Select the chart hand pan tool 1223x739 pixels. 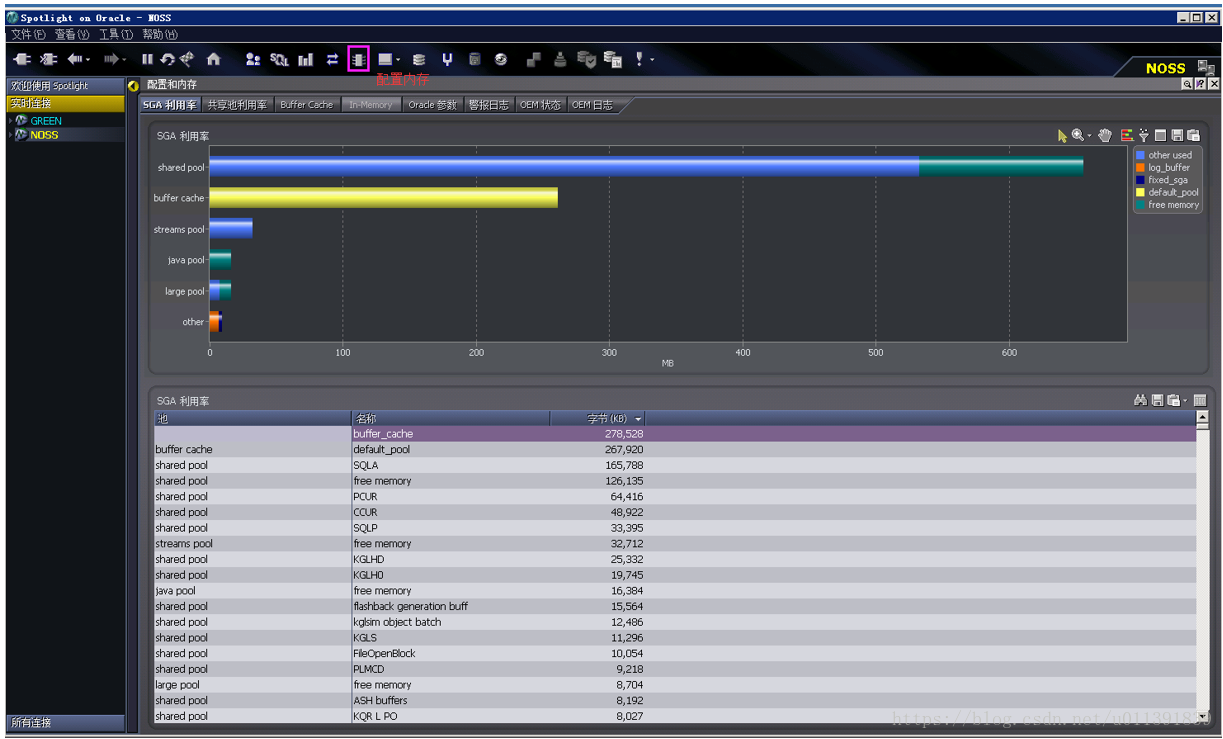(x=1105, y=135)
